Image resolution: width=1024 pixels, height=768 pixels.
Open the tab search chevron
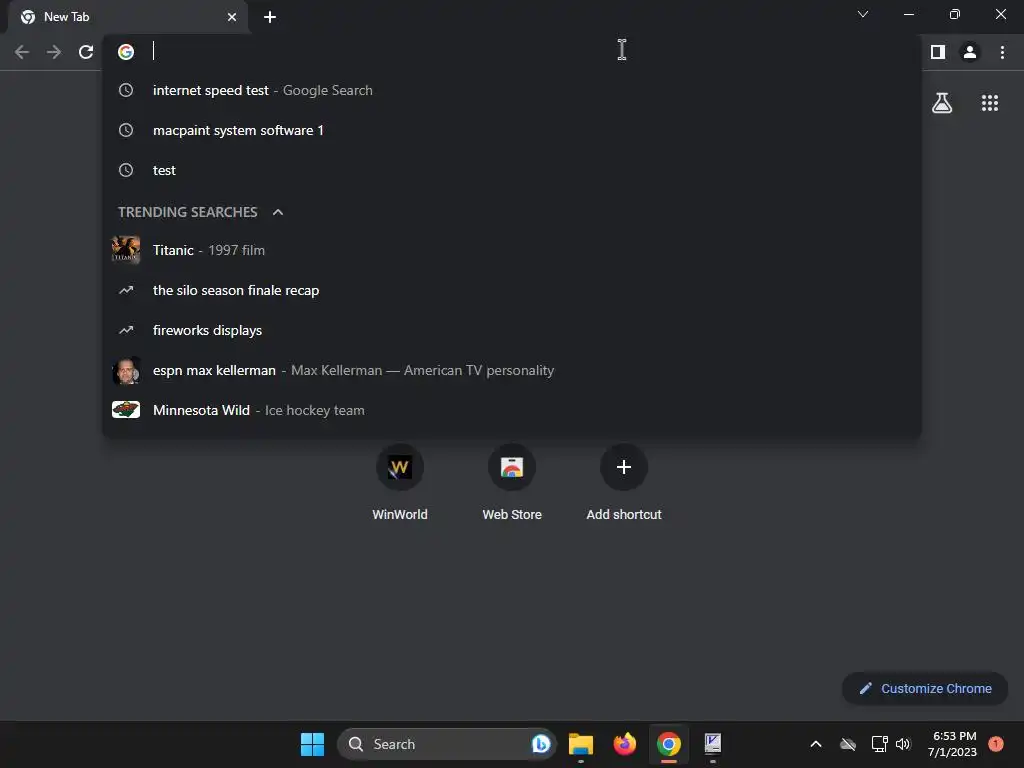tap(863, 14)
